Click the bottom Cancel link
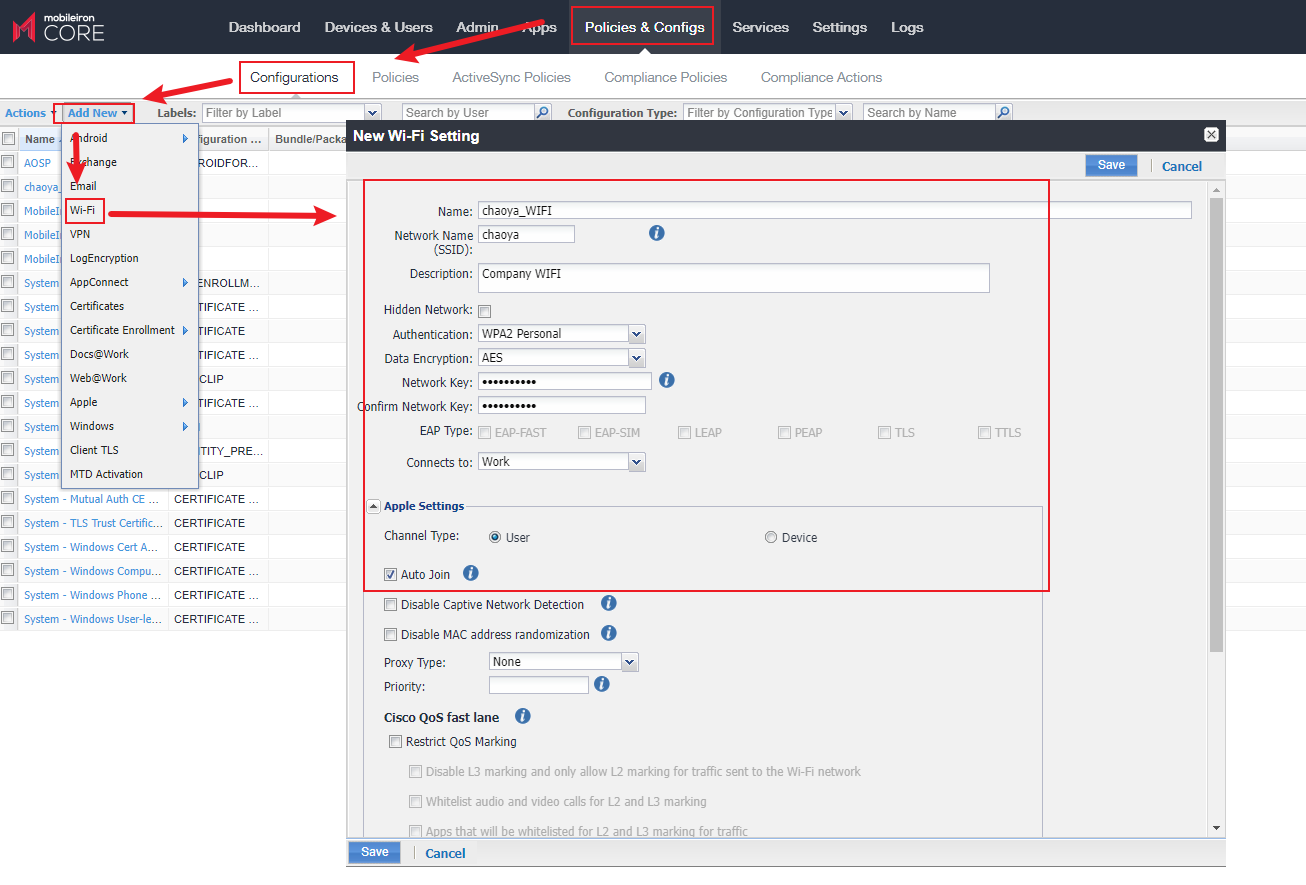The width and height of the screenshot is (1306, 885). 445,853
